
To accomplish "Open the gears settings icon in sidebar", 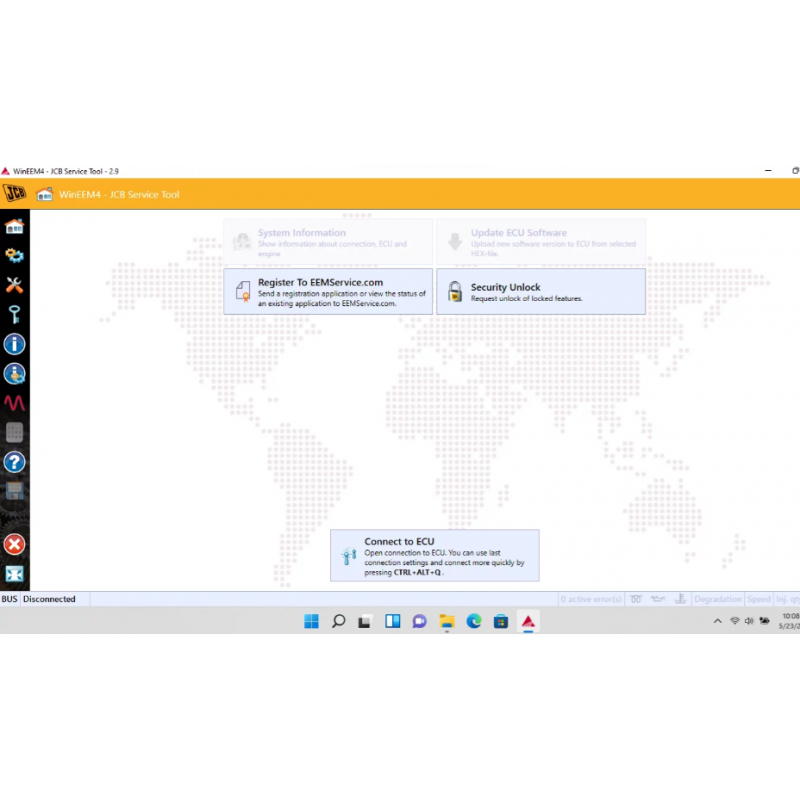I will (14, 255).
